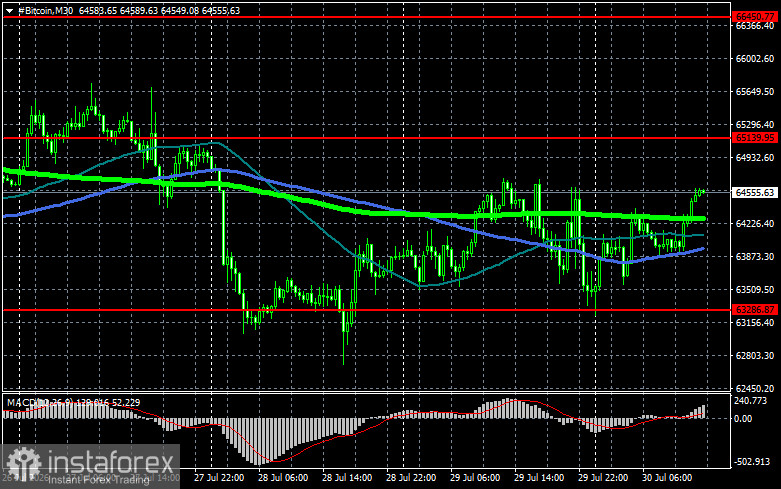Click the current price label 64555.63

(755, 192)
